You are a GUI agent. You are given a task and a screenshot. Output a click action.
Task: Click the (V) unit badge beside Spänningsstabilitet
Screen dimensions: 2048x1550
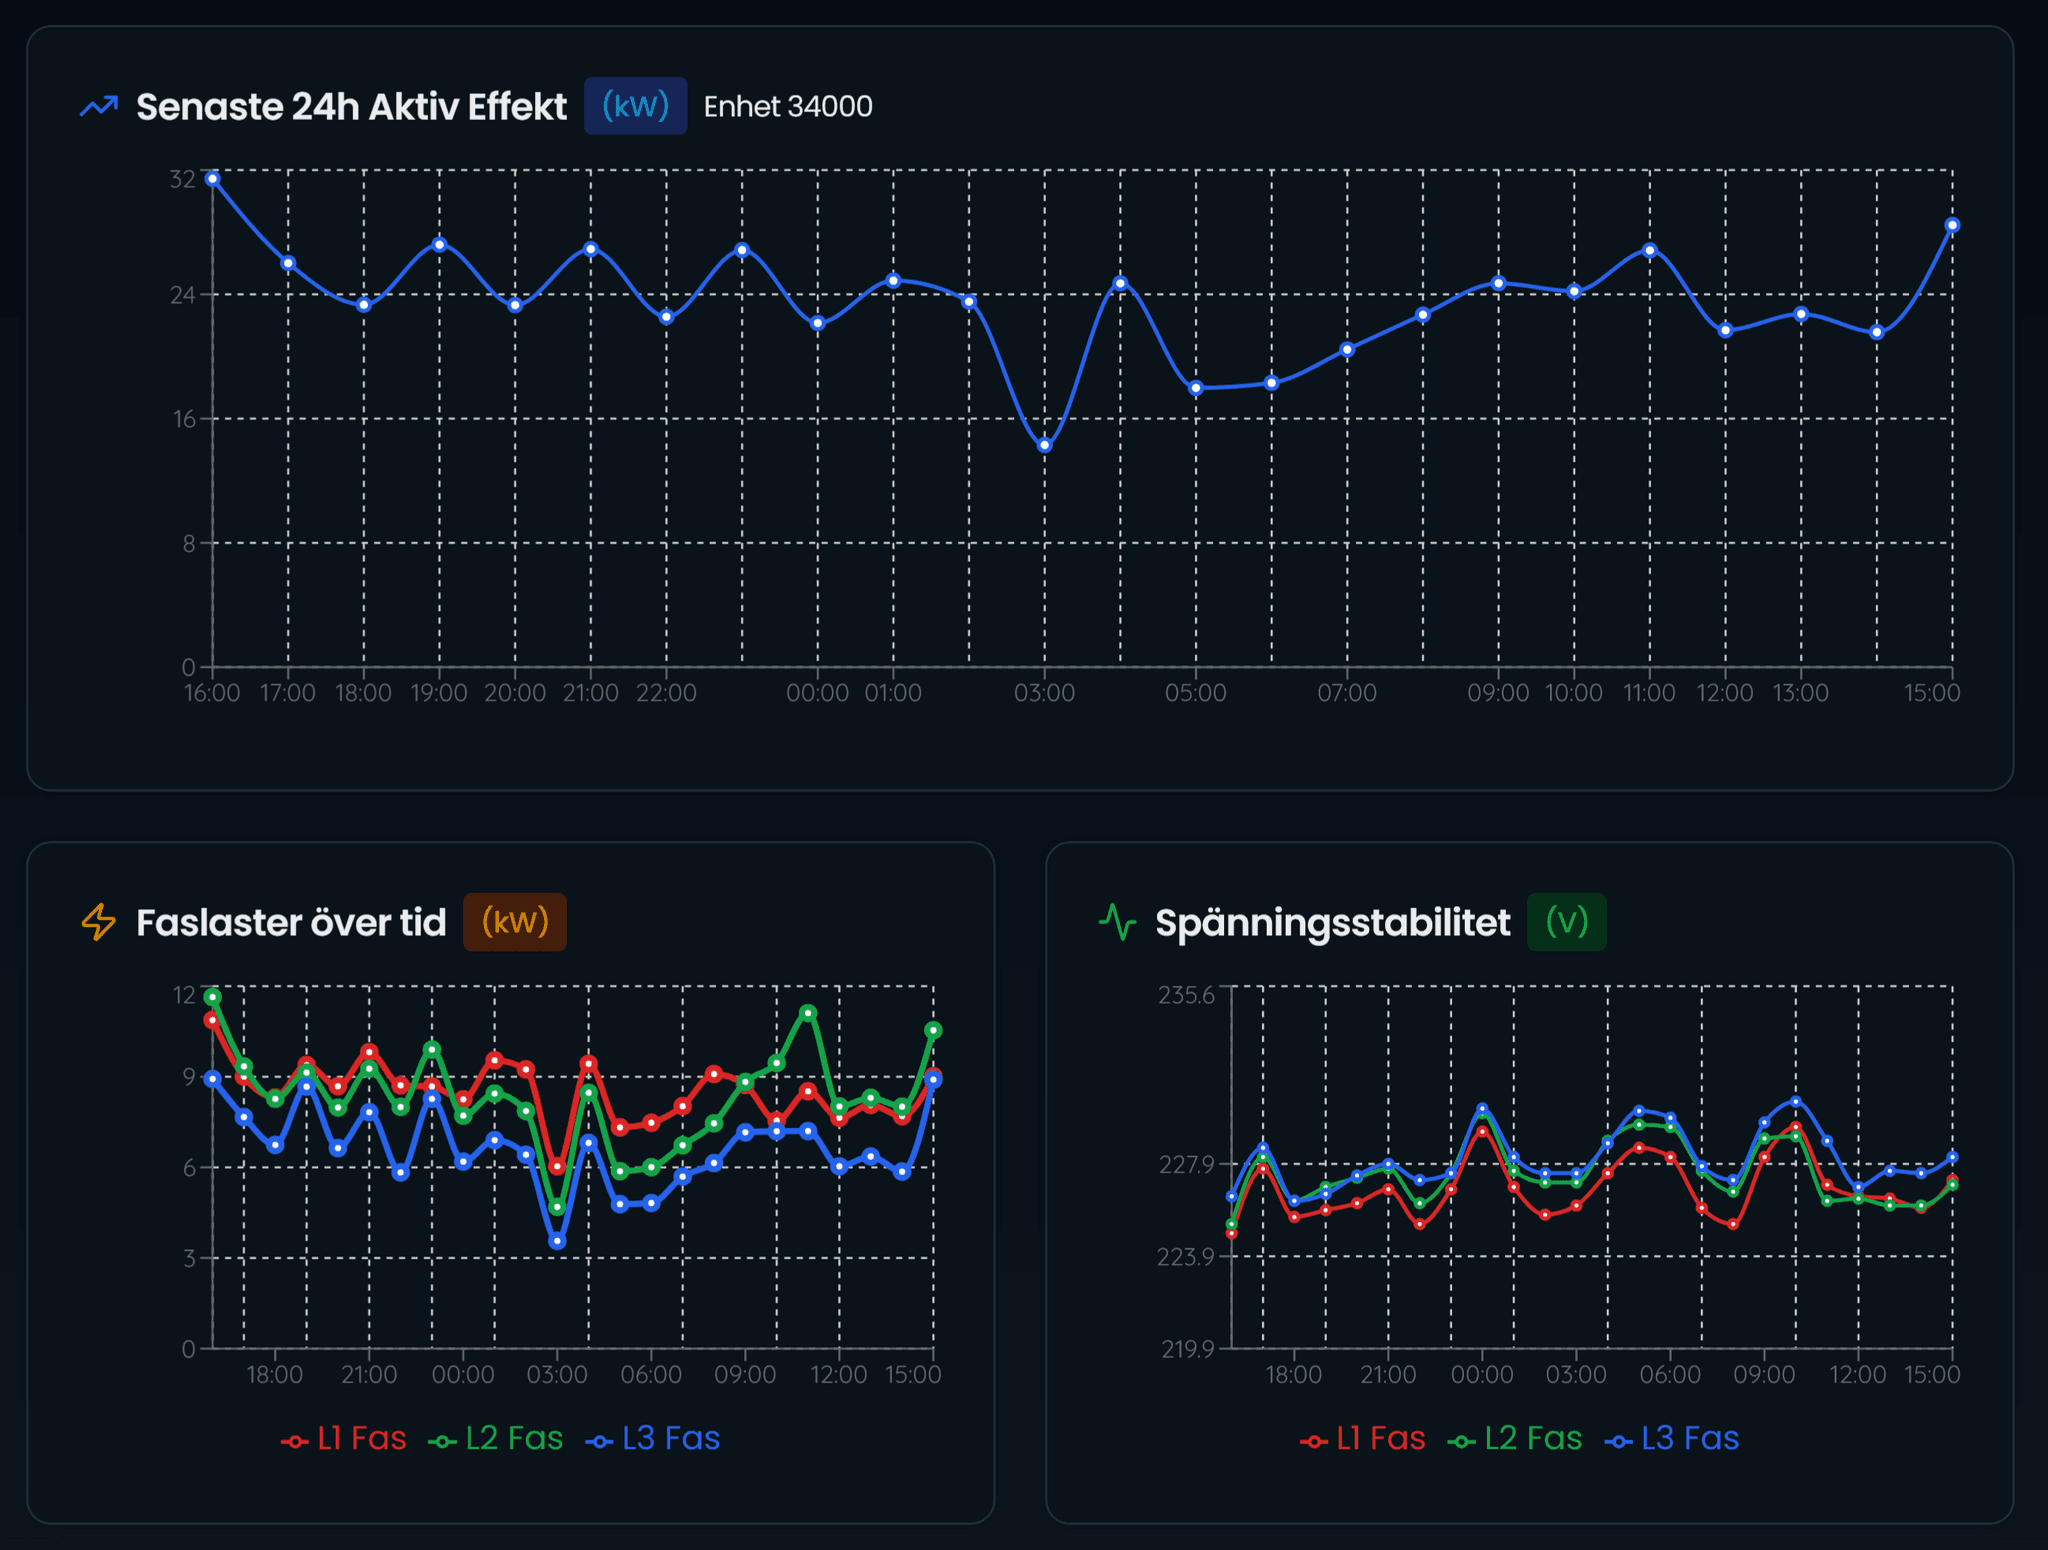1566,921
